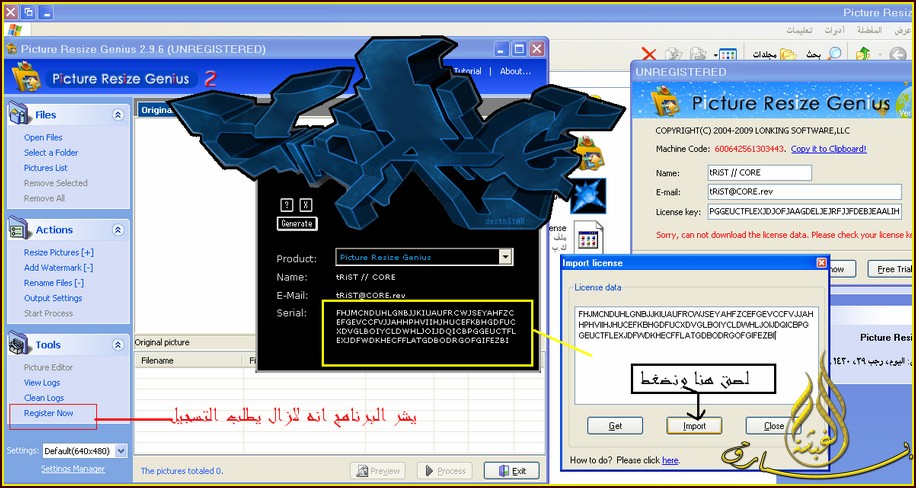Click Remove Selected
Viewport: 916px width, 488px height.
coord(55,183)
